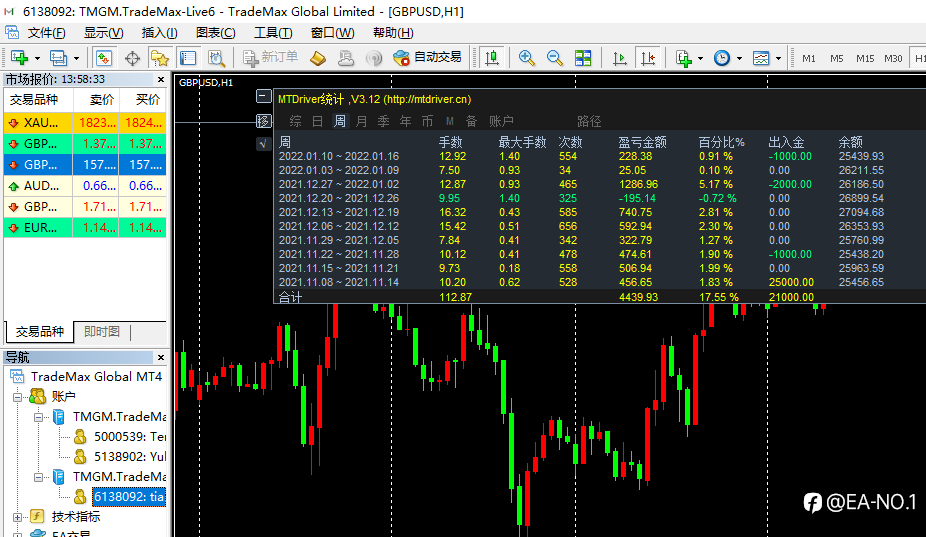Screen dimensions: 926x537
Task: Click the tile windows grid icon
Action: point(583,58)
